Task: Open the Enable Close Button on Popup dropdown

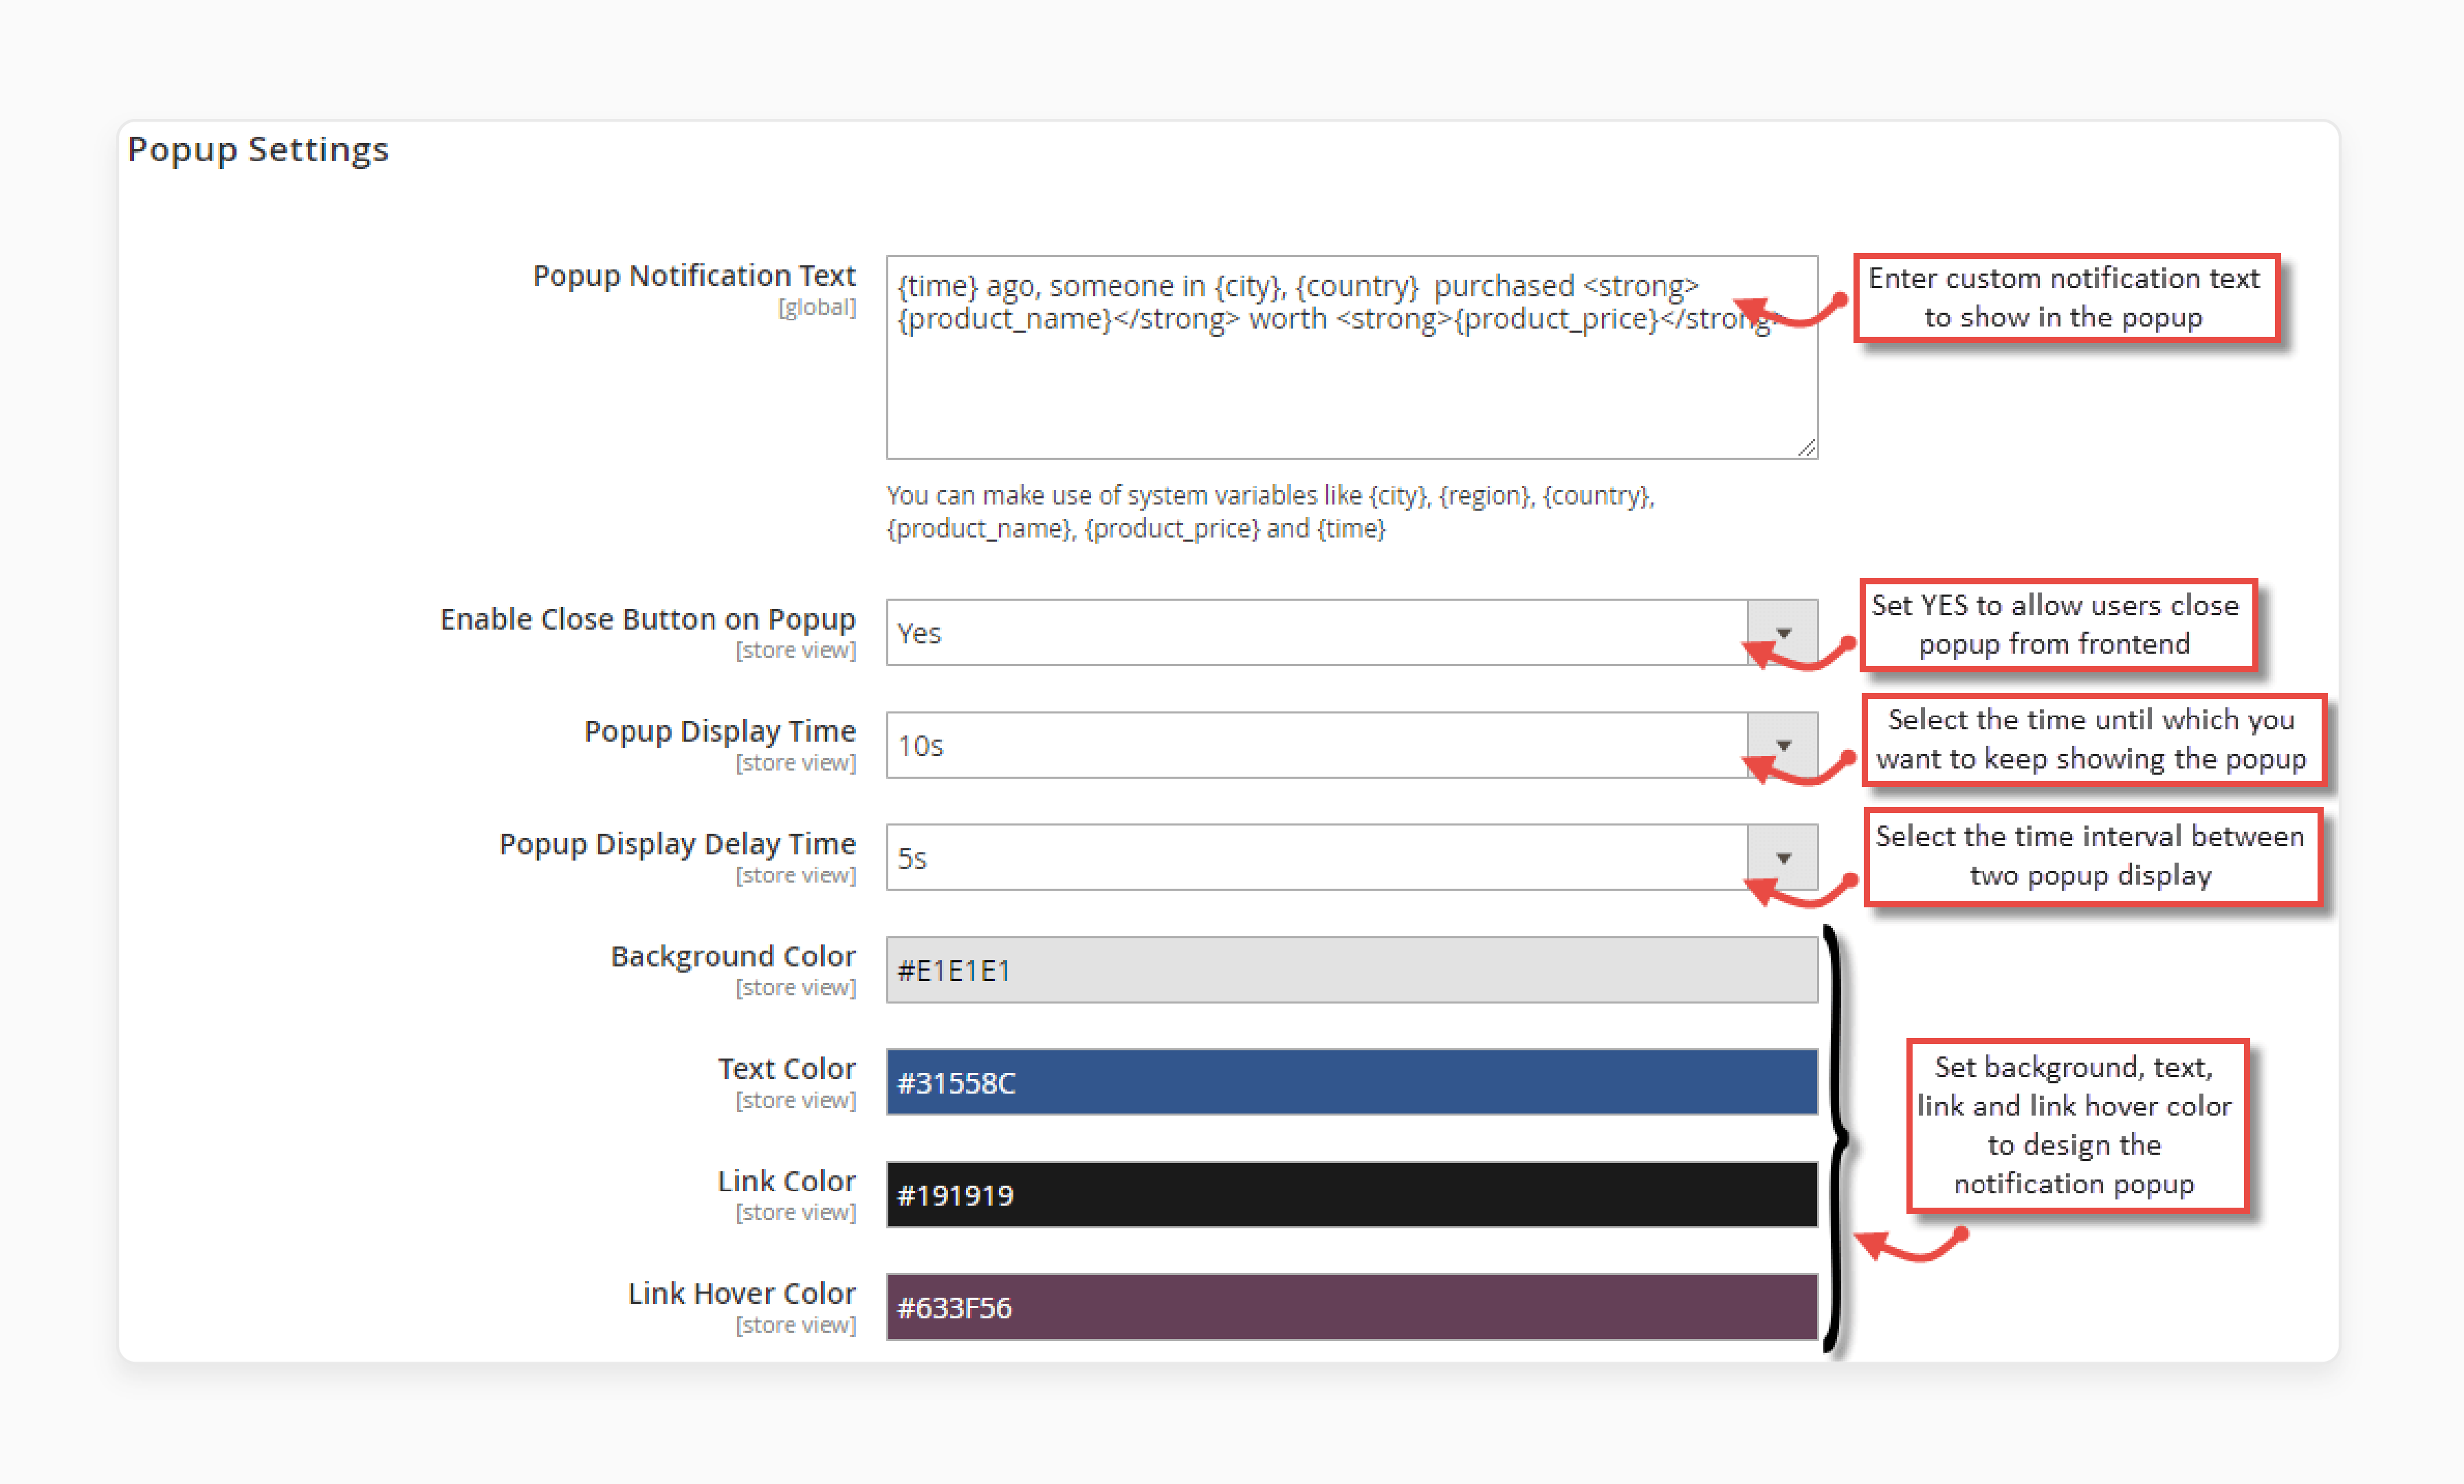Action: (x=1351, y=632)
